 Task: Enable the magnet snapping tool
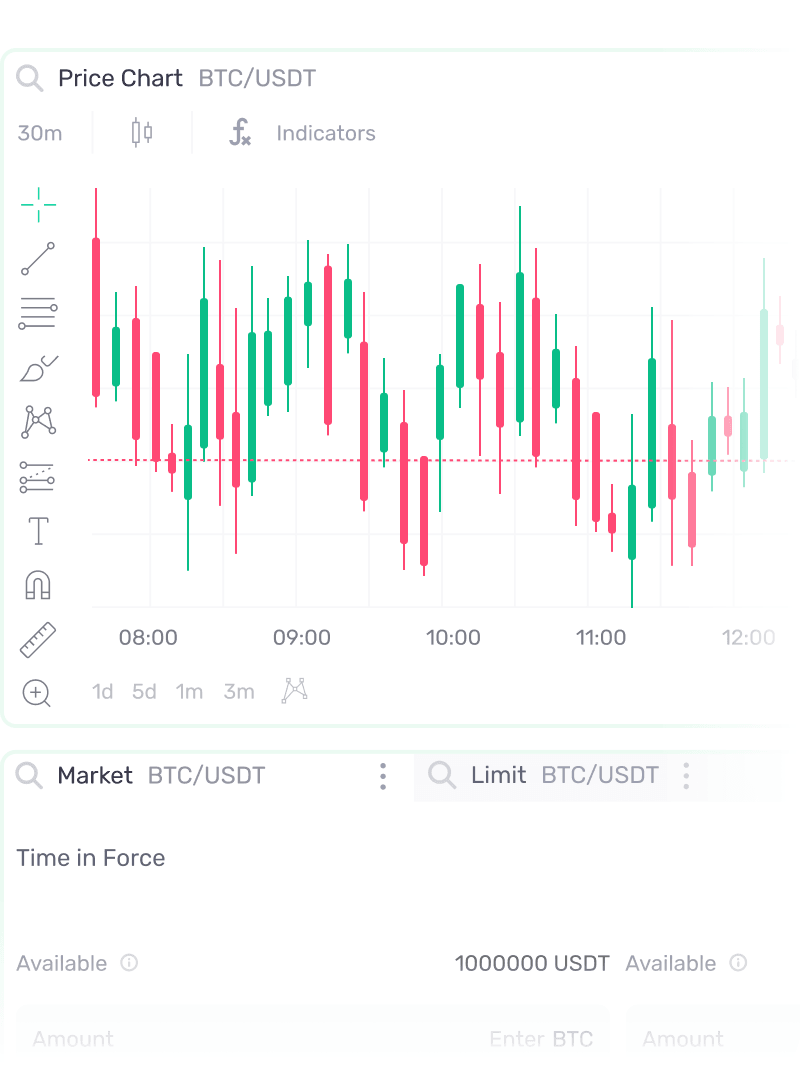(x=38, y=585)
